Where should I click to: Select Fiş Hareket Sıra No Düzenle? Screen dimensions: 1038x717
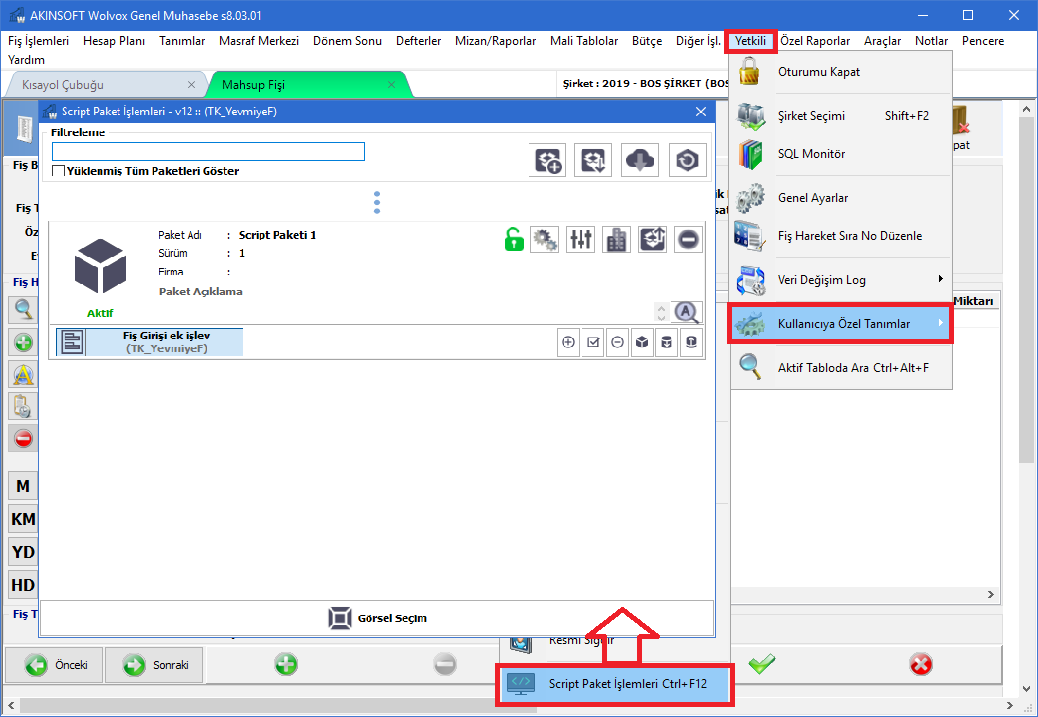(841, 236)
